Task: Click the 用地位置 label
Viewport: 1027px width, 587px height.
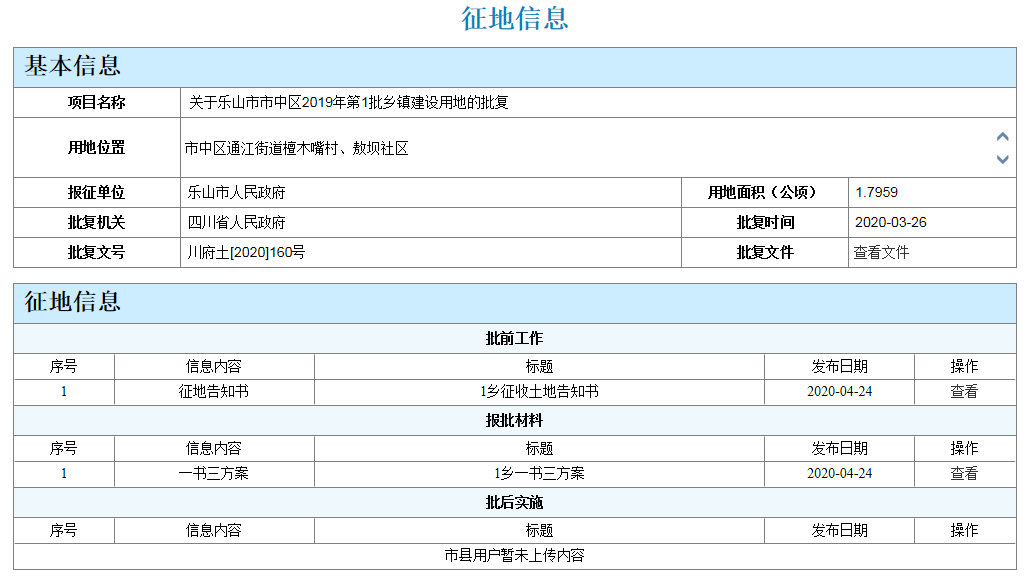Action: (x=96, y=147)
